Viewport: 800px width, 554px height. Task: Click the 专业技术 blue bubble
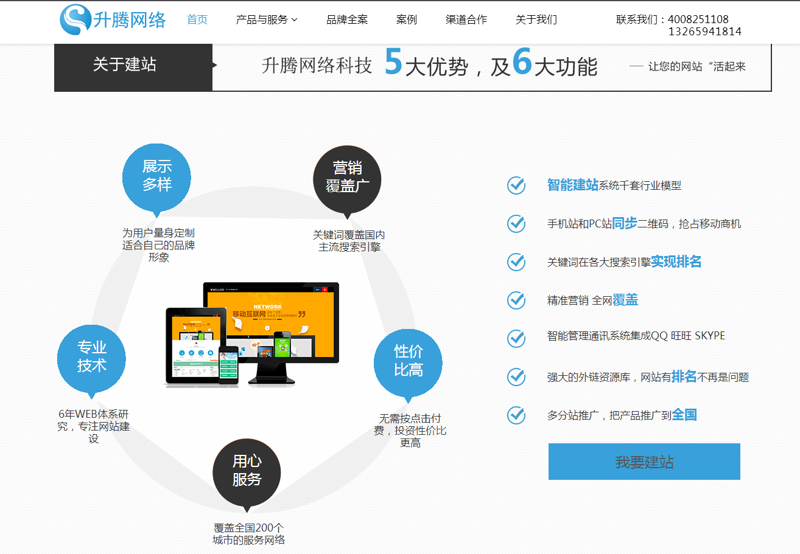coord(91,360)
